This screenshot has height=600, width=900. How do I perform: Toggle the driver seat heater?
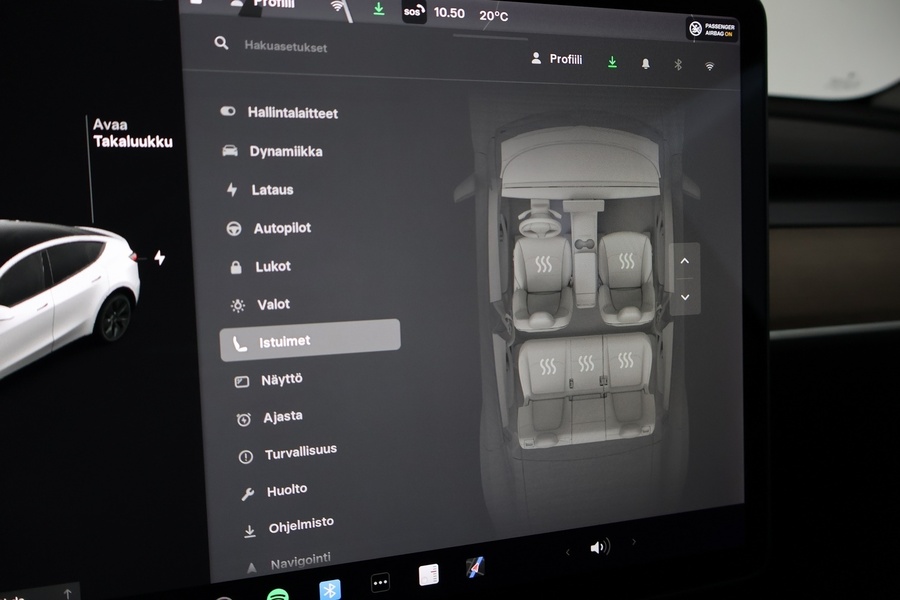(541, 263)
